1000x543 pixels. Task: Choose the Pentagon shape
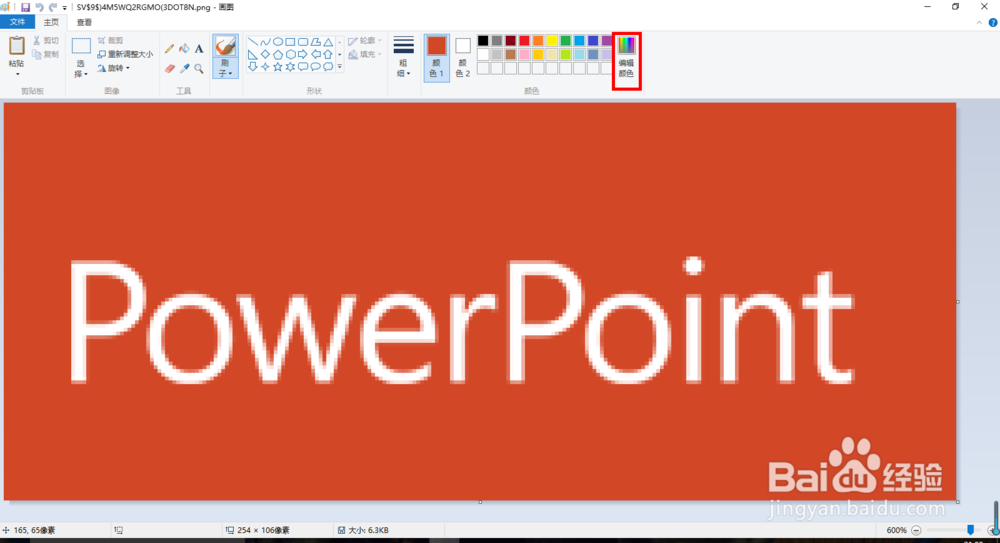(x=278, y=54)
